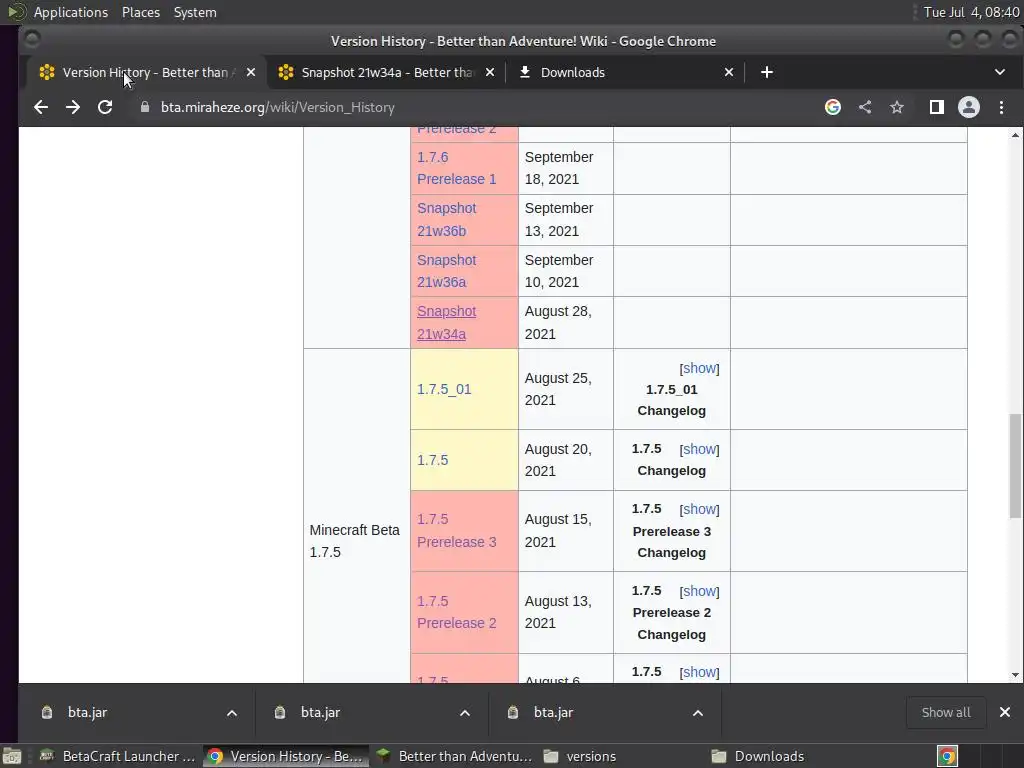Open tab search dropdown chevron

[x=999, y=72]
